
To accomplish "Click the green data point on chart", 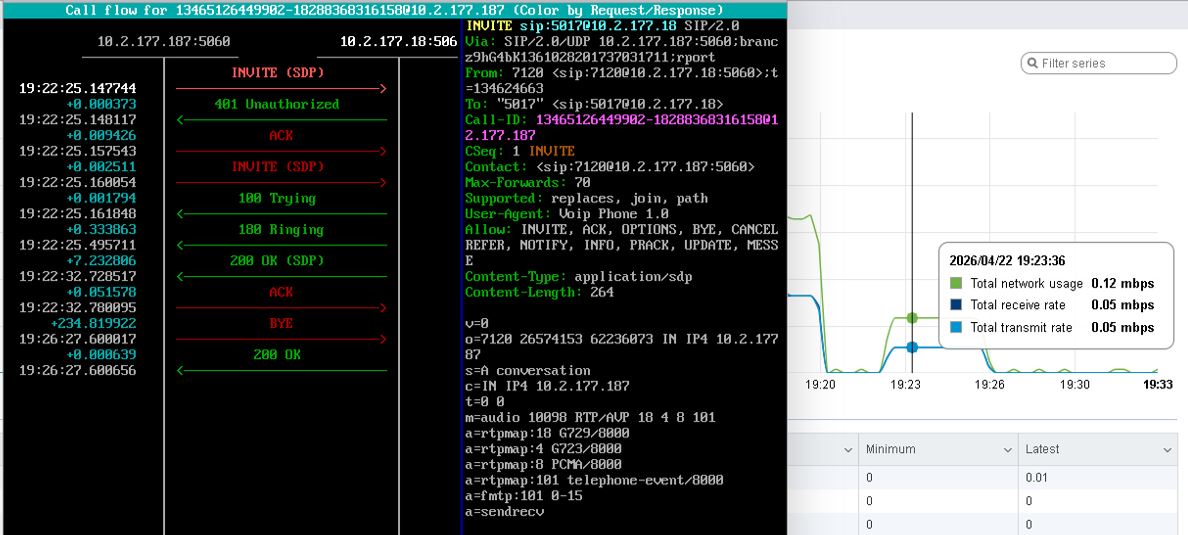I will pyautogui.click(x=912, y=318).
